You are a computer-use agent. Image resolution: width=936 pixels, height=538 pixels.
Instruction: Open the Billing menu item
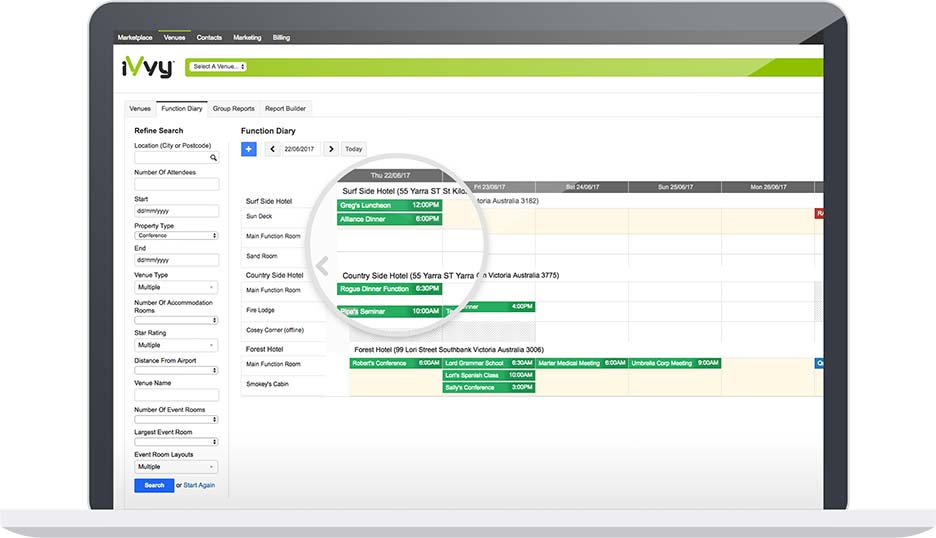coord(281,38)
